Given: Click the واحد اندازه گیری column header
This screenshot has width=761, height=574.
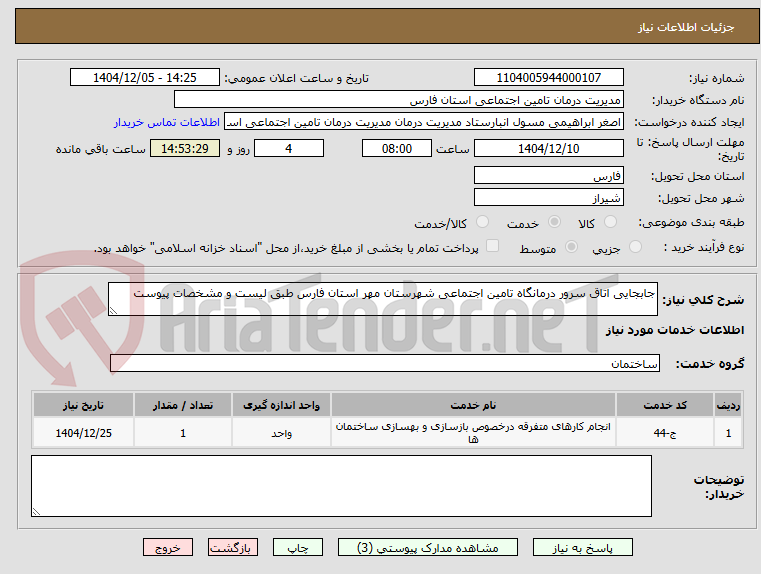Looking at the screenshot, I should [281, 405].
